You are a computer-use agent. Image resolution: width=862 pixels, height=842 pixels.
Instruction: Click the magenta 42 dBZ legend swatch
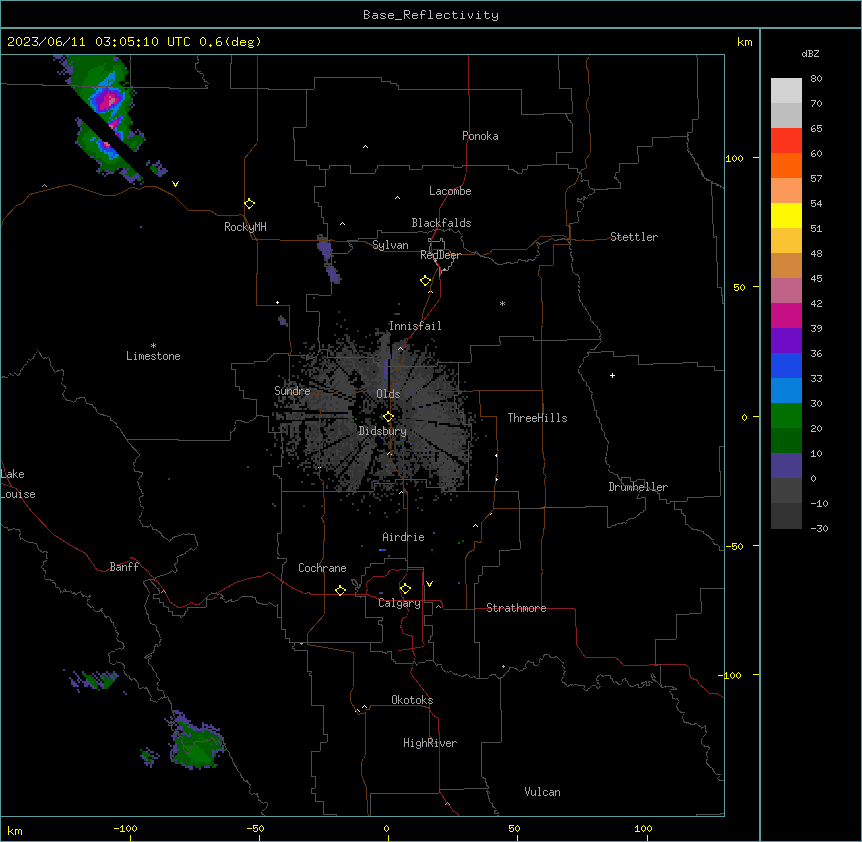786,315
